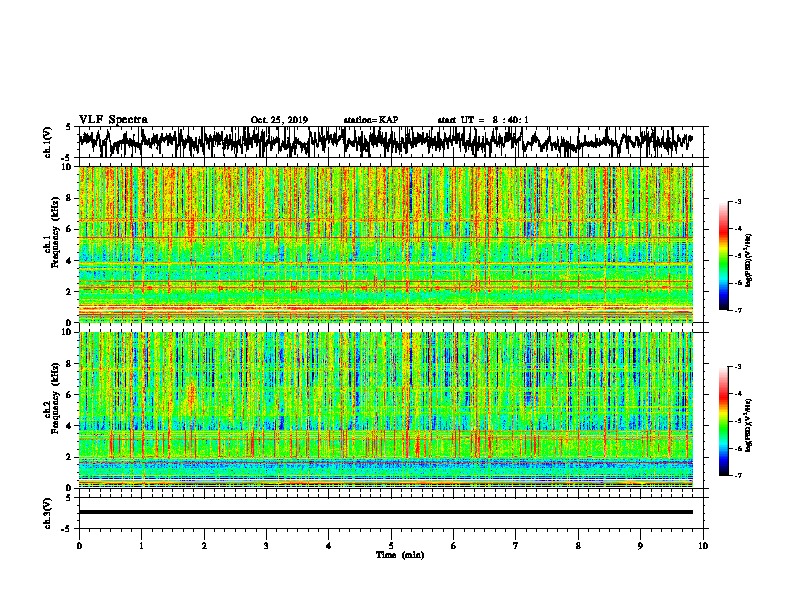Click the "-3" tick on ch.1 color bar

737,202
